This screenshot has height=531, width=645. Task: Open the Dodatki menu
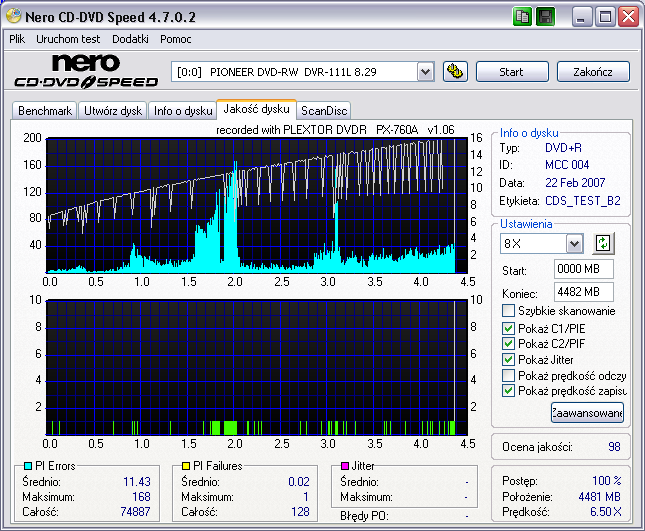pos(130,39)
